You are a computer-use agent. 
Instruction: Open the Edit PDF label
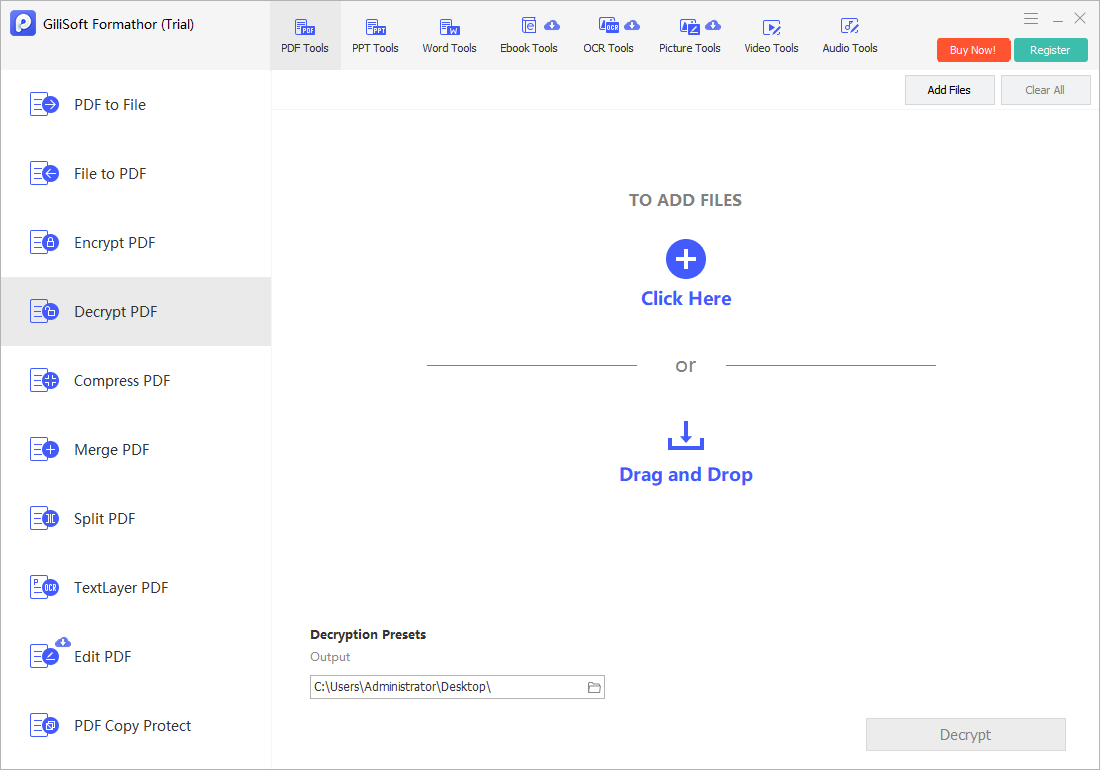pyautogui.click(x=102, y=657)
